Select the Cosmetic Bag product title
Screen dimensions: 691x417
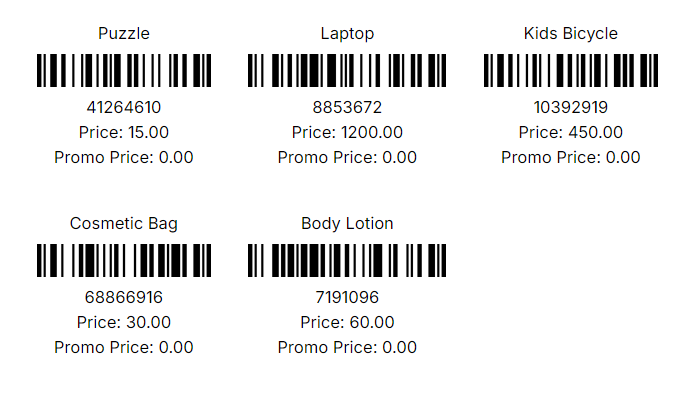point(124,224)
